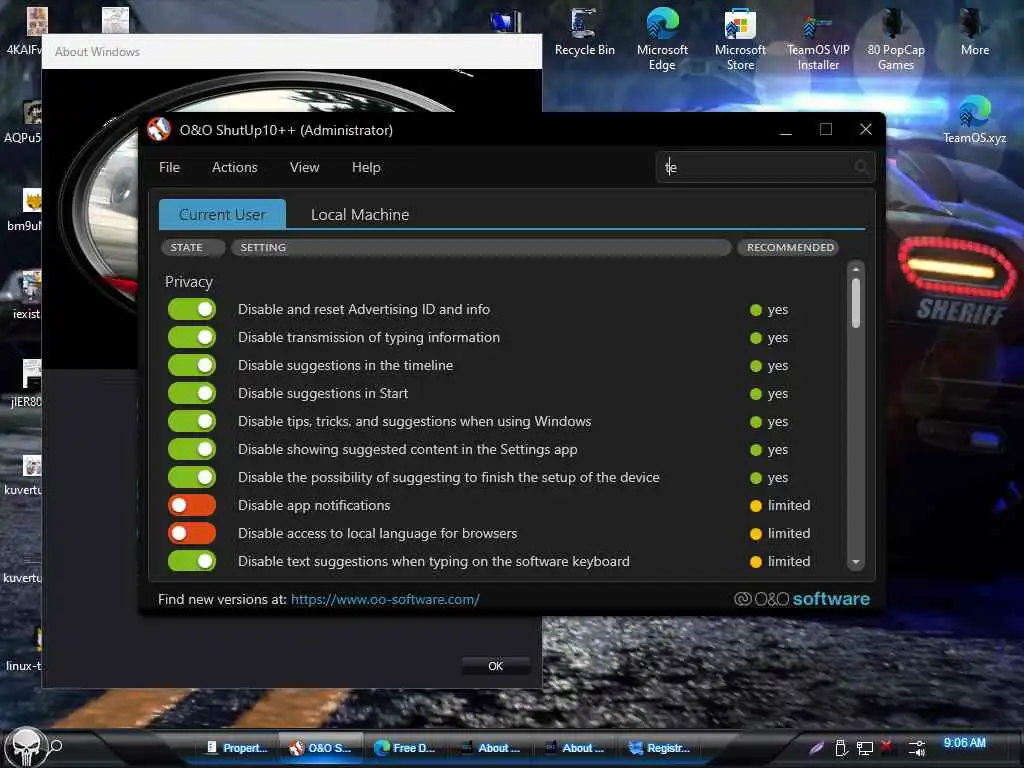The width and height of the screenshot is (1024, 768).
Task: Open the Recycle Bin desktop icon
Action: [584, 33]
